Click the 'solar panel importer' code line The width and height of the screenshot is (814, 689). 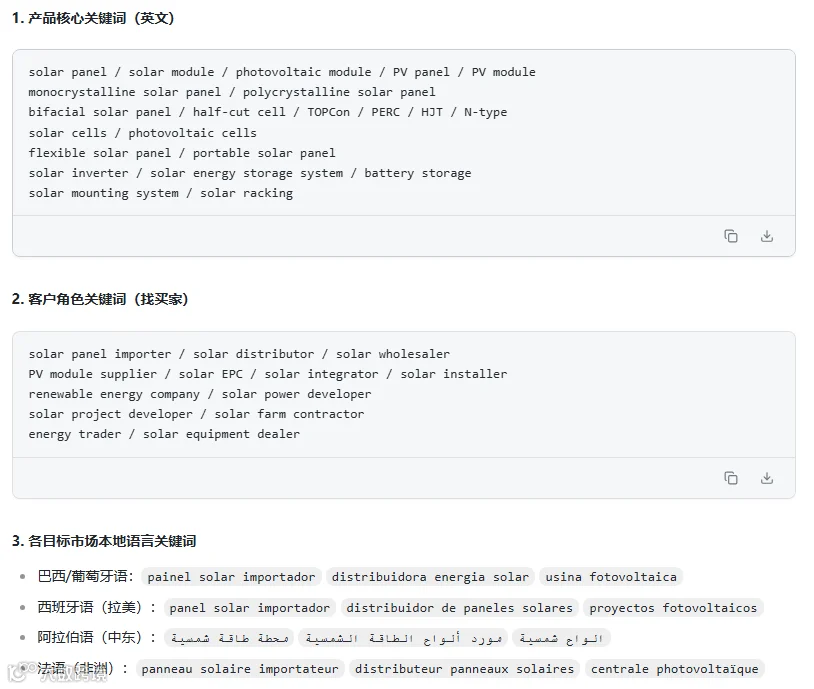tap(239, 354)
